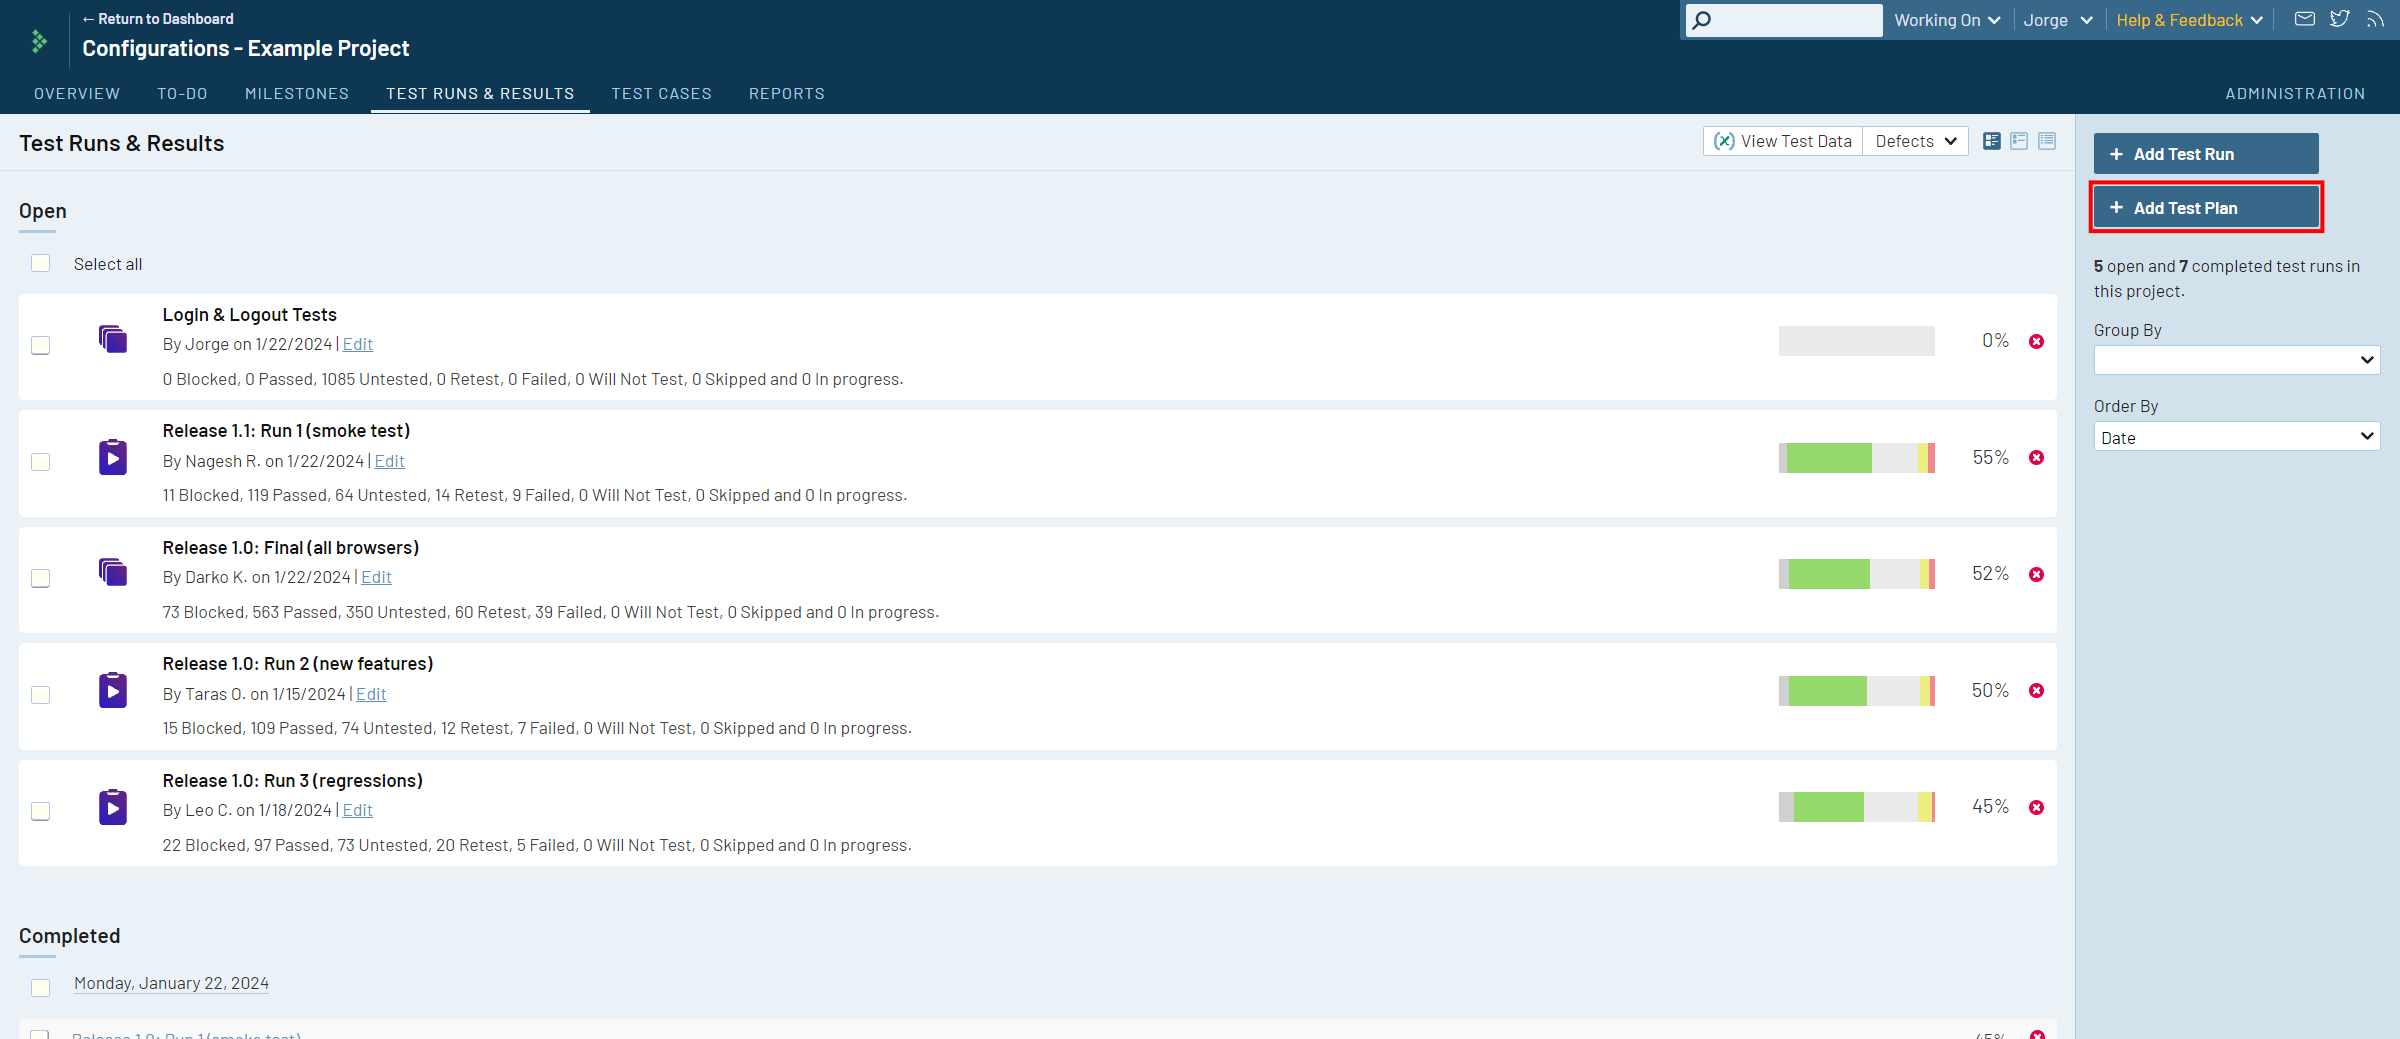
Task: Click Edit link for Login & Logout Tests
Action: click(x=357, y=344)
